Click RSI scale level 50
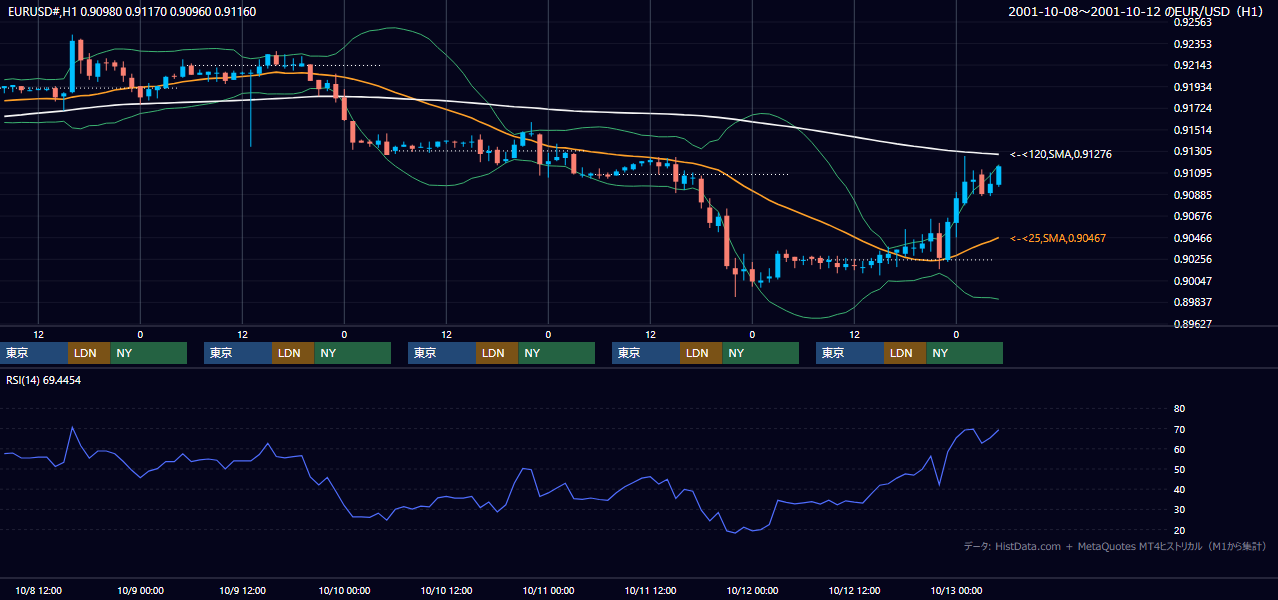The image size is (1278, 600). tap(1179, 469)
